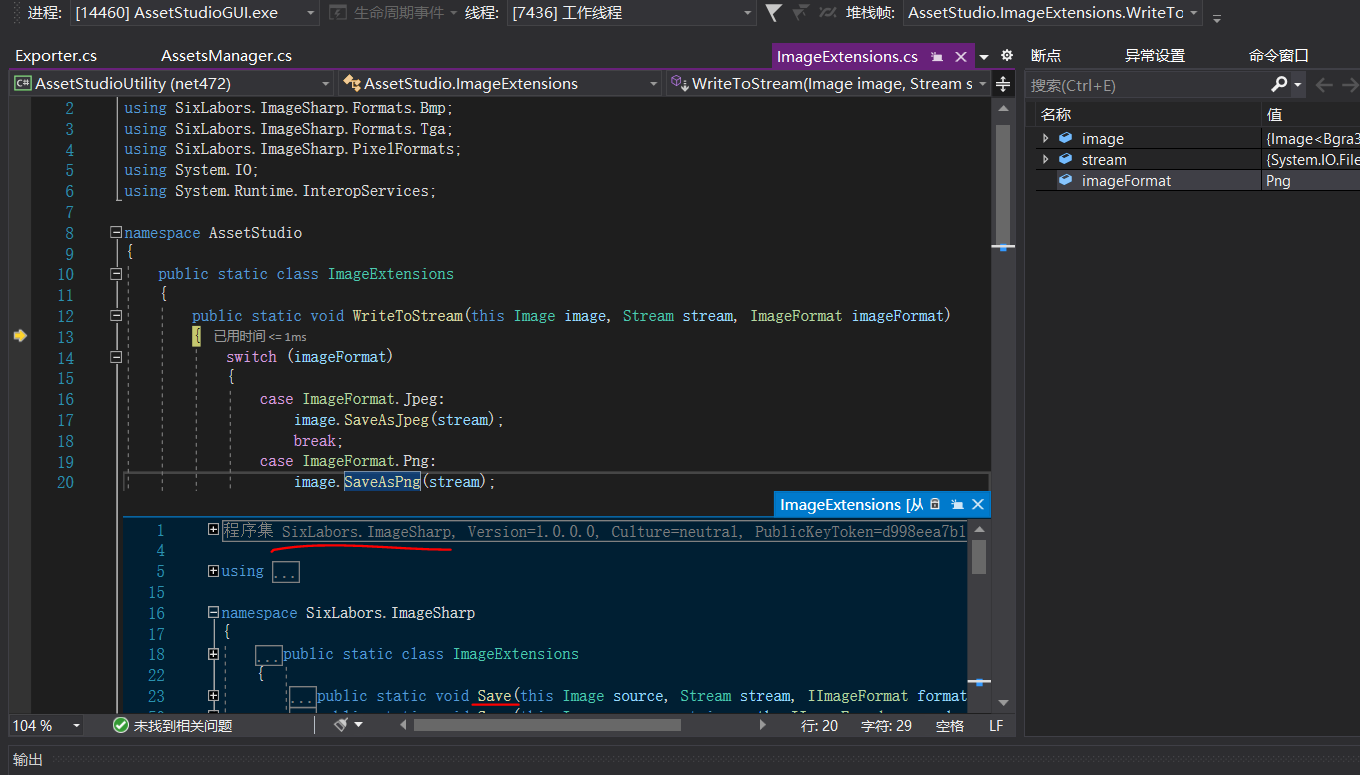The image size is (1360, 775).
Task: Promote the peek ImageExtensions preview to document
Action: pos(957,505)
